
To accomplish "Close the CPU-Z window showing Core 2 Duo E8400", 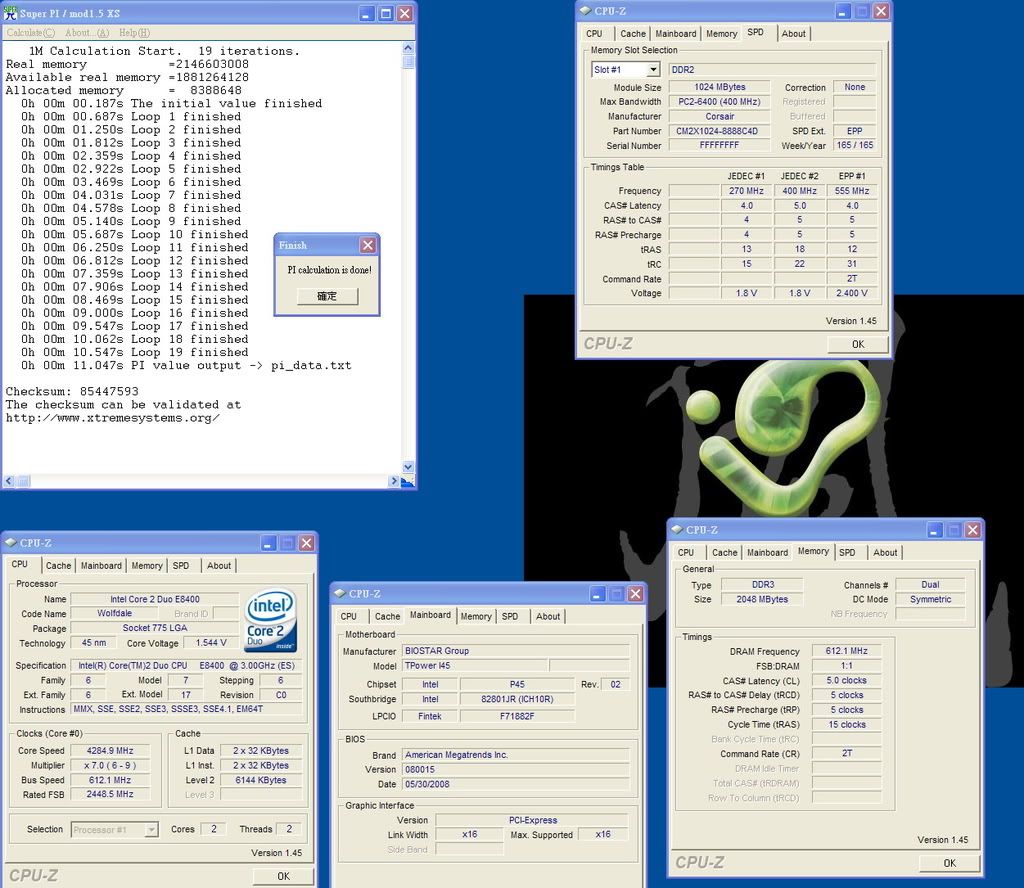I will 306,543.
